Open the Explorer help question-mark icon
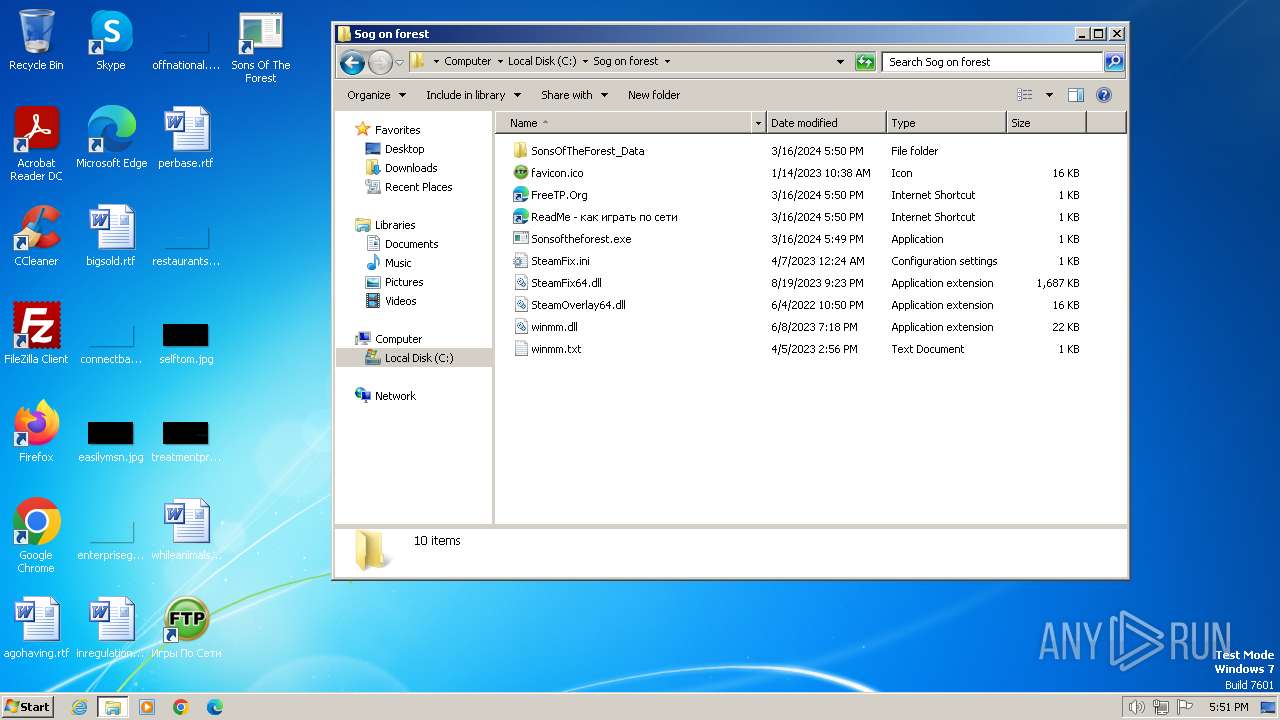1280x720 pixels. 1104,95
